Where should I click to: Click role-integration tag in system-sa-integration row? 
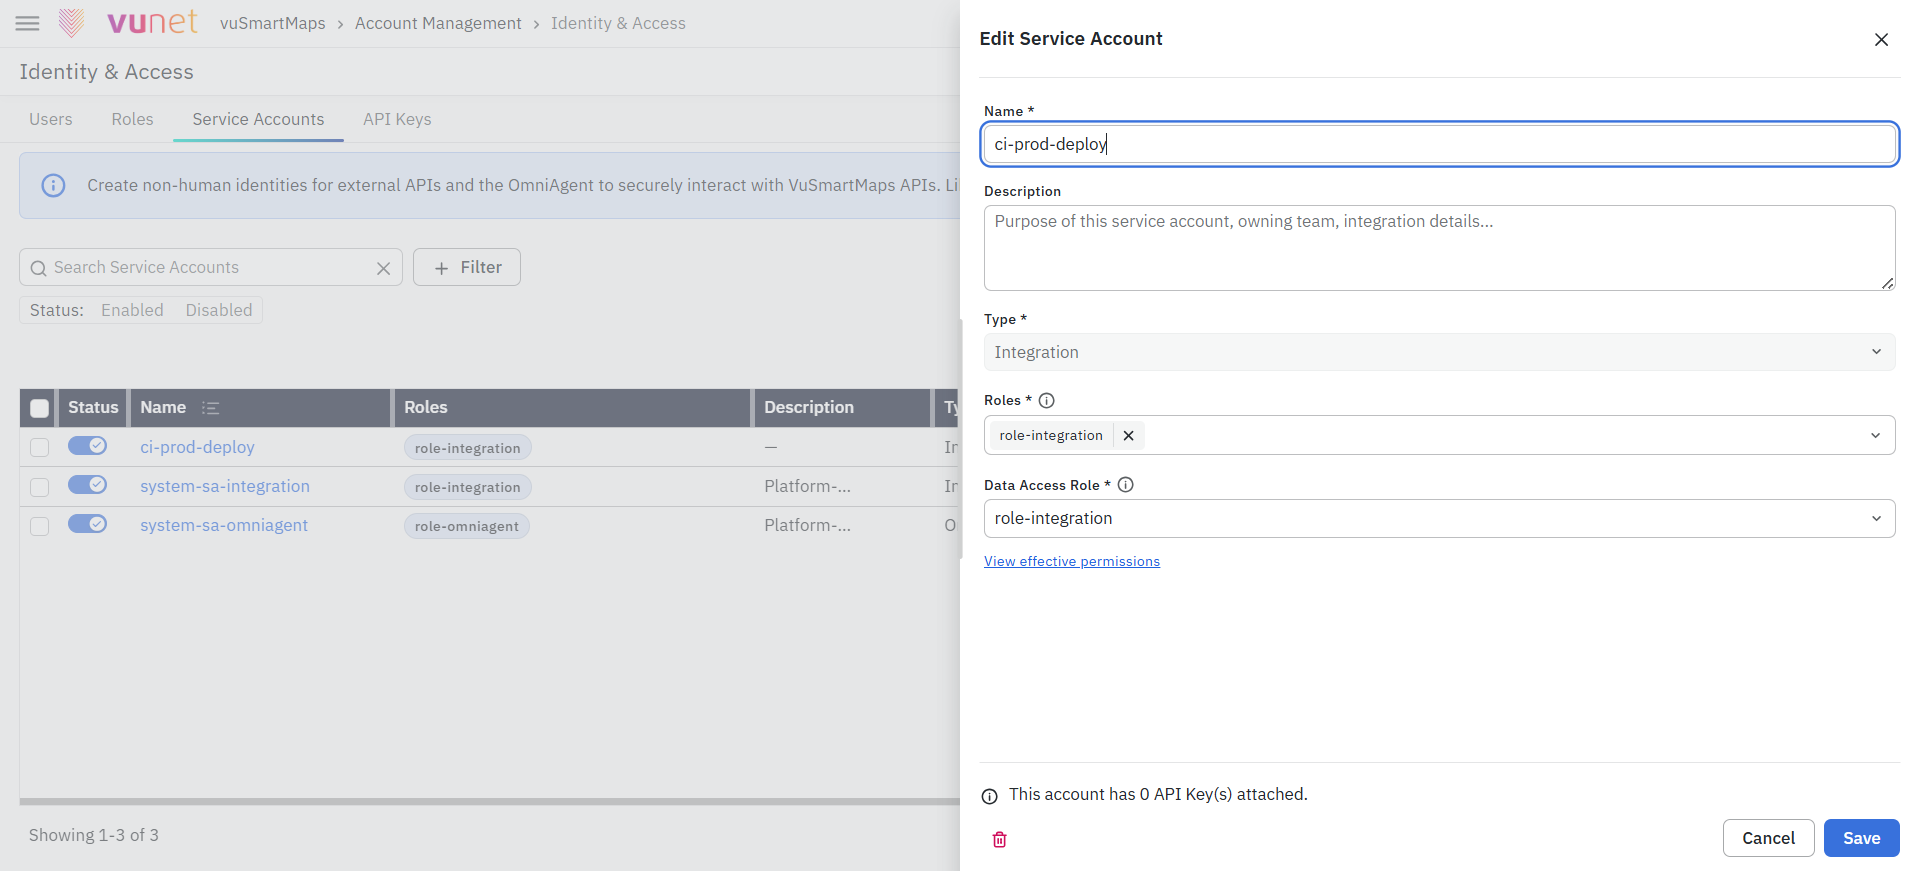(468, 487)
